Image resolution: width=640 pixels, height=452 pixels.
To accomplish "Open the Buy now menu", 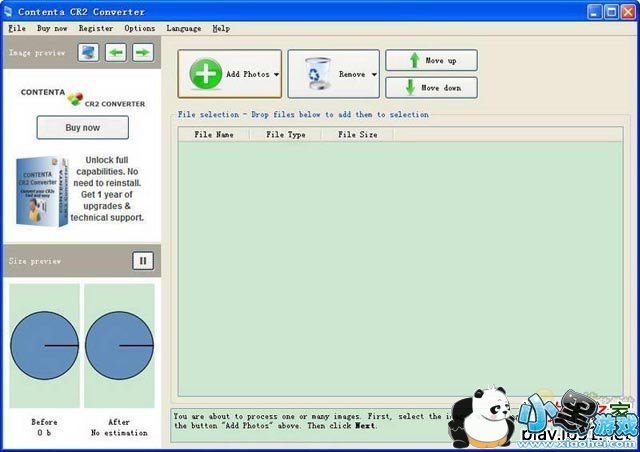I will click(52, 28).
